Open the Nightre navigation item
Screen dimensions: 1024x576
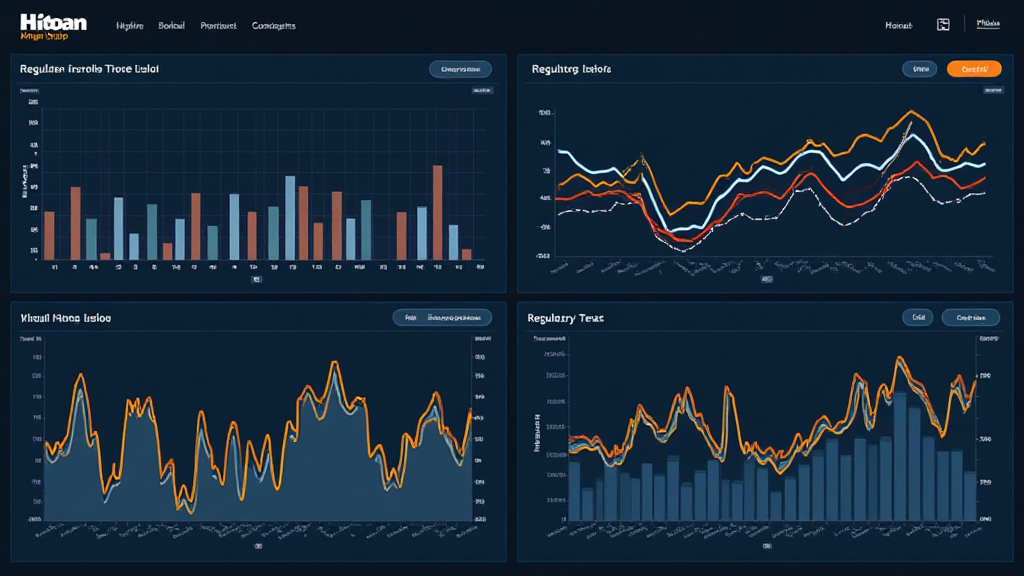coord(130,26)
